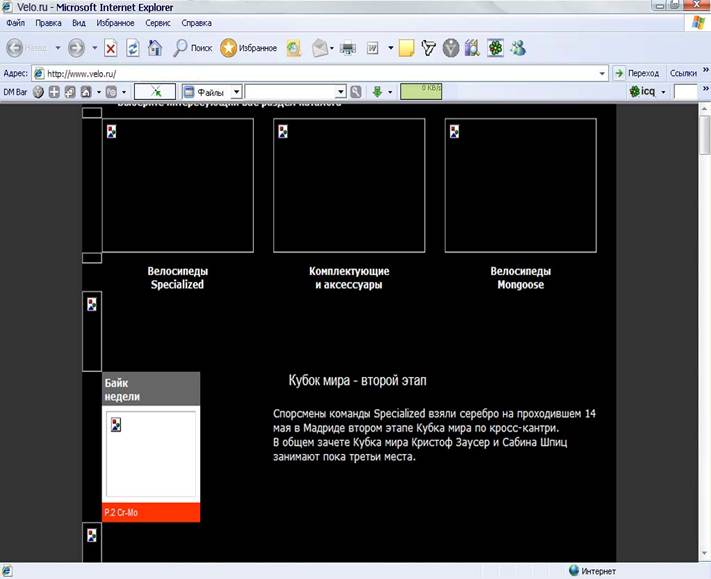
Task: Click the gray round V toolbar icon
Action: [x=451, y=48]
